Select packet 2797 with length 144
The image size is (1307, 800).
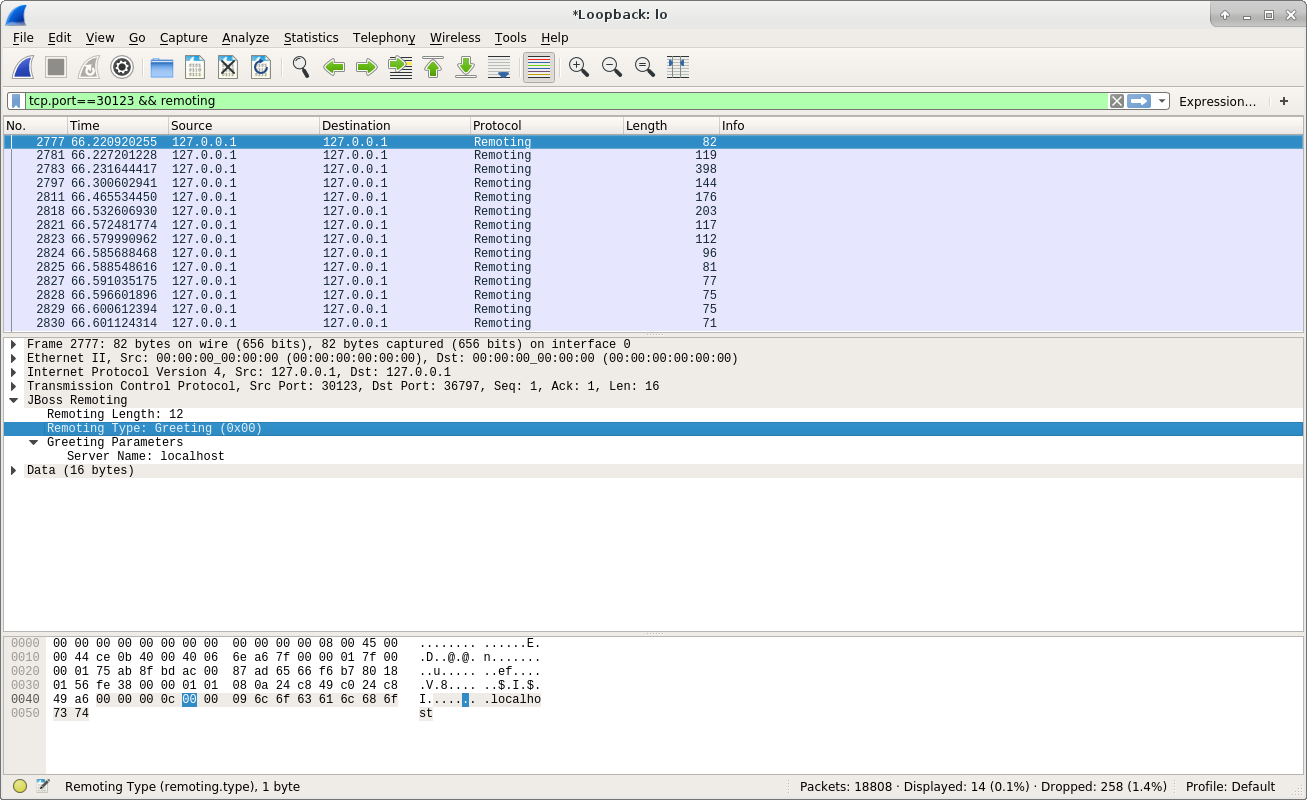(x=653, y=183)
